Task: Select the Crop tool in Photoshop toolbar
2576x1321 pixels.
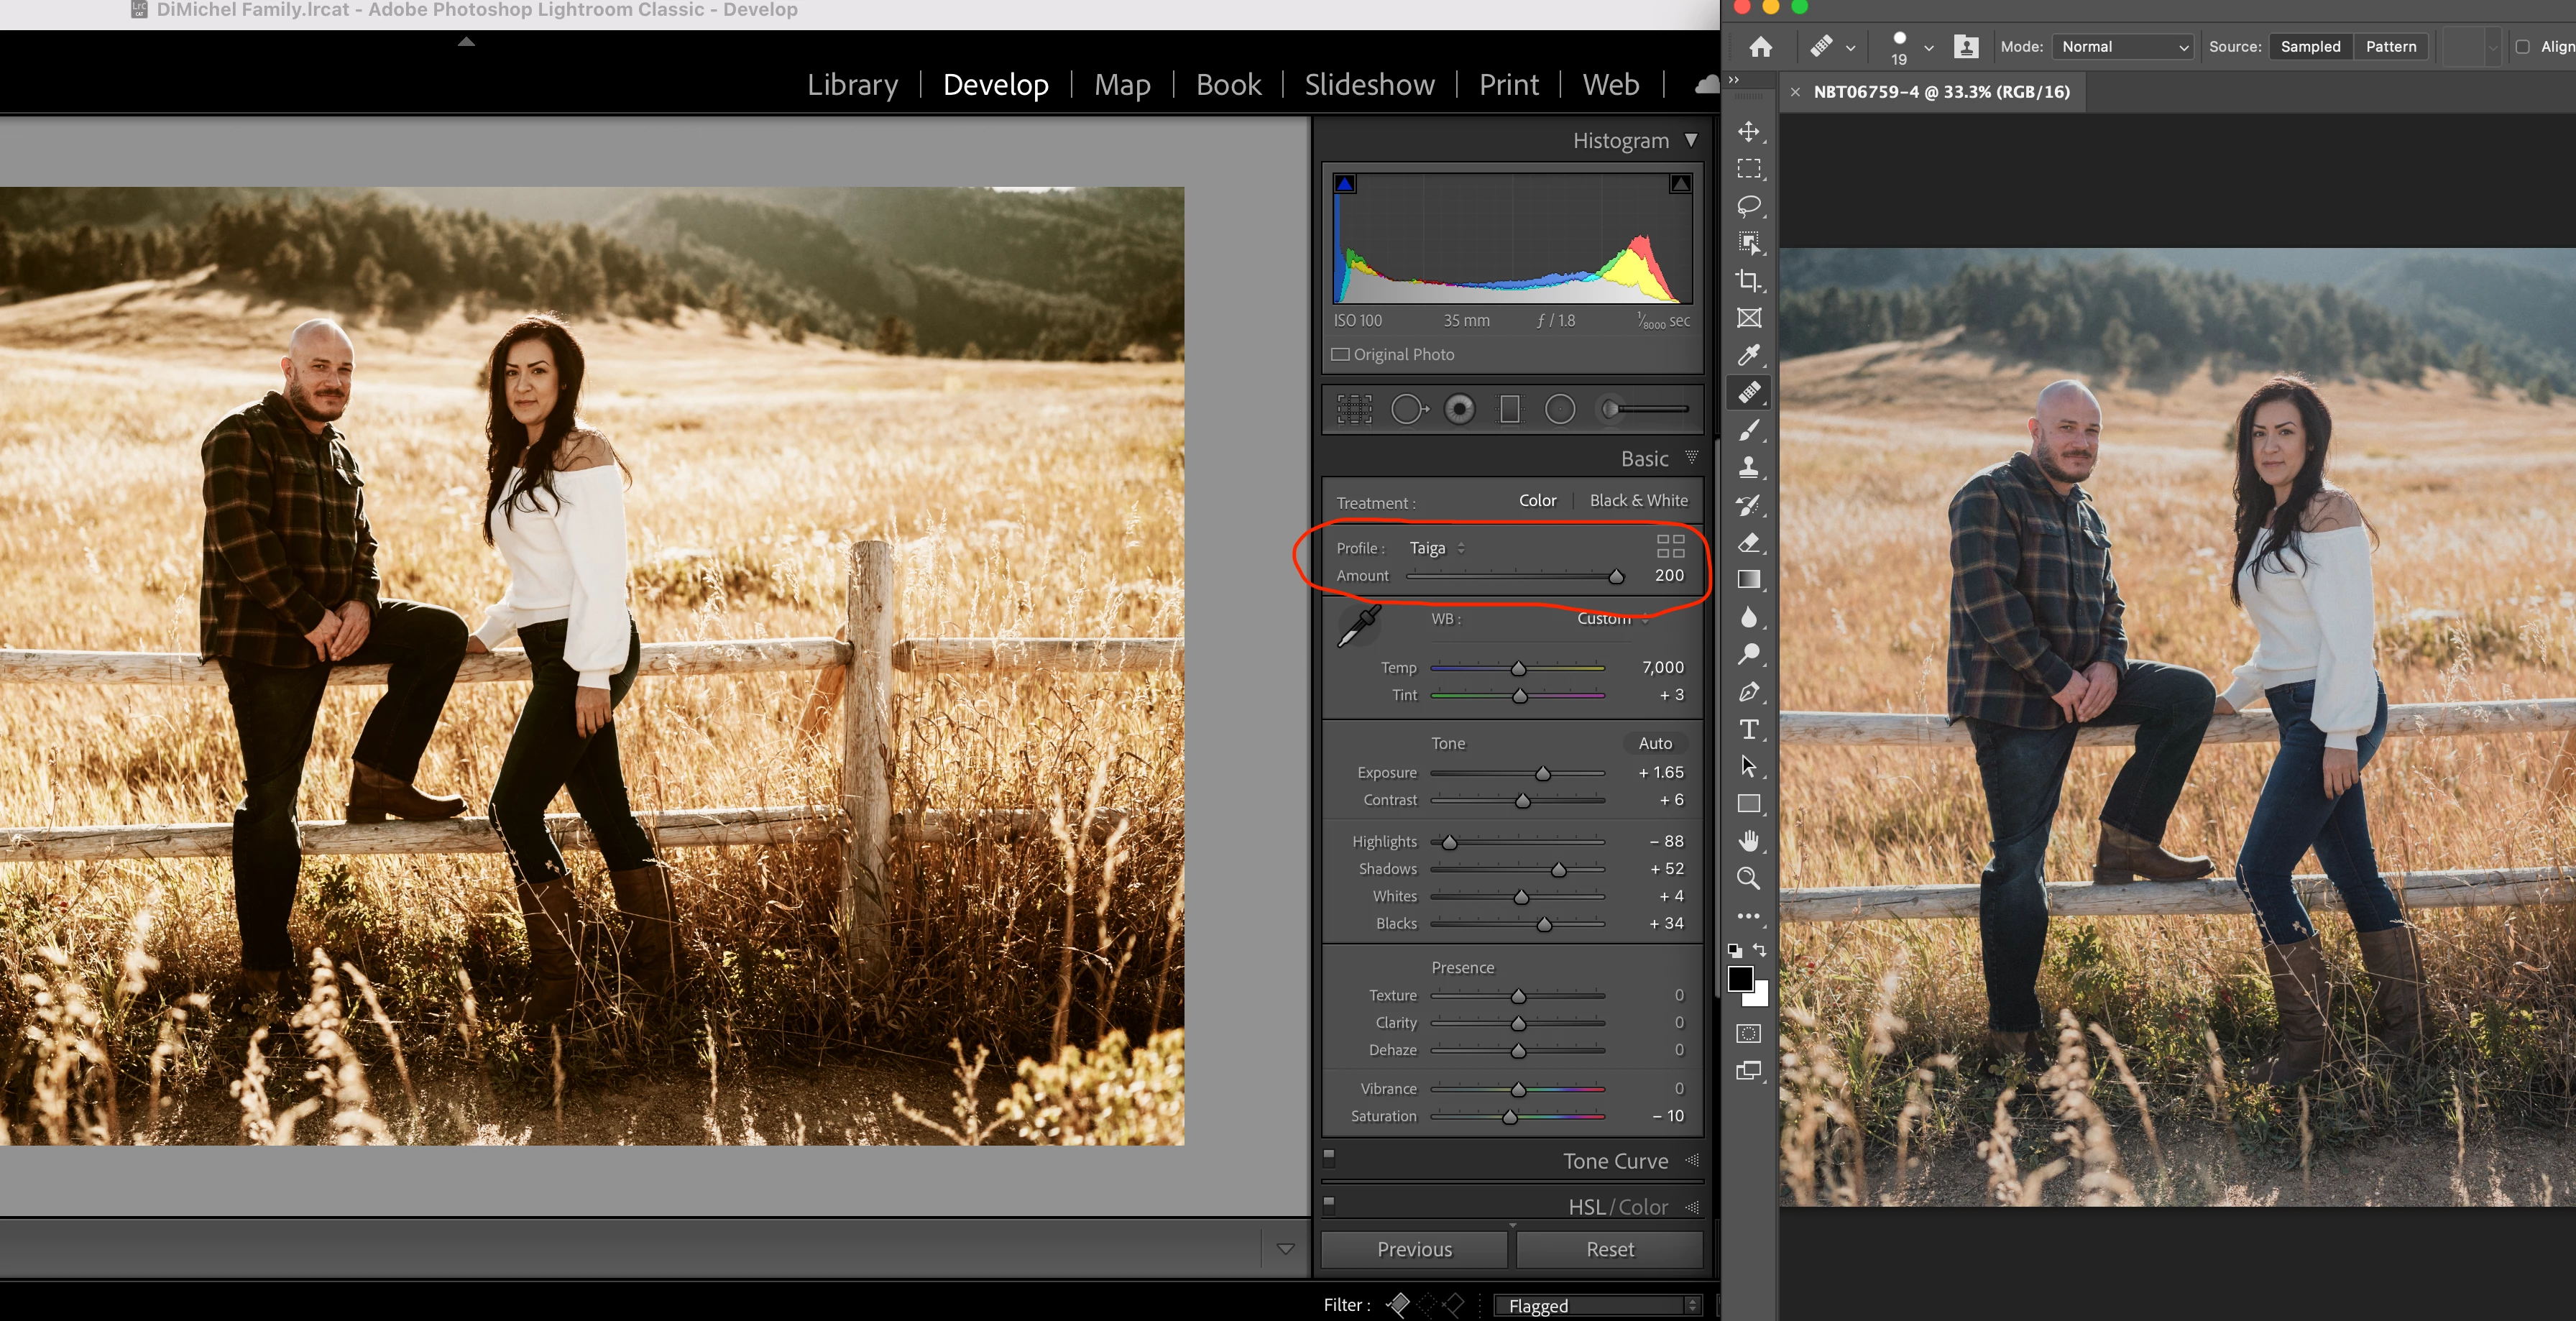Action: coord(1748,281)
